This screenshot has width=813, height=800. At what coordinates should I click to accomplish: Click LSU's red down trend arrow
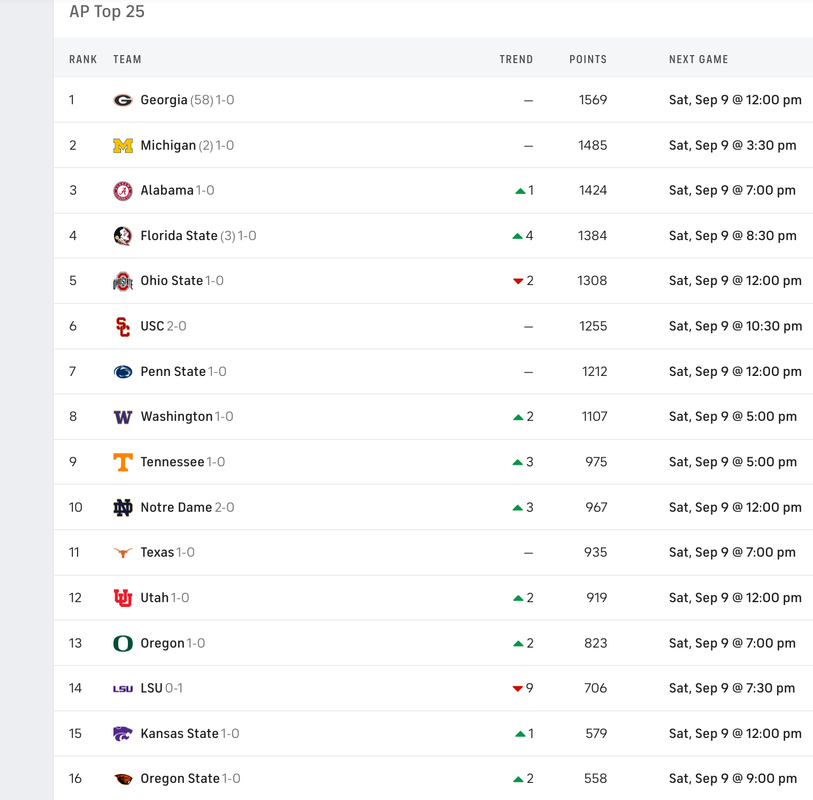click(517, 689)
